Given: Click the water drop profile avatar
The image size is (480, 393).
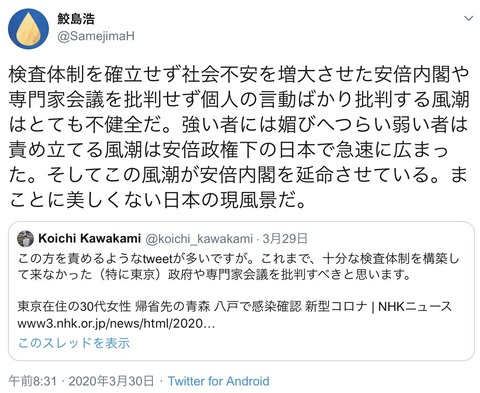Looking at the screenshot, I should (28, 29).
